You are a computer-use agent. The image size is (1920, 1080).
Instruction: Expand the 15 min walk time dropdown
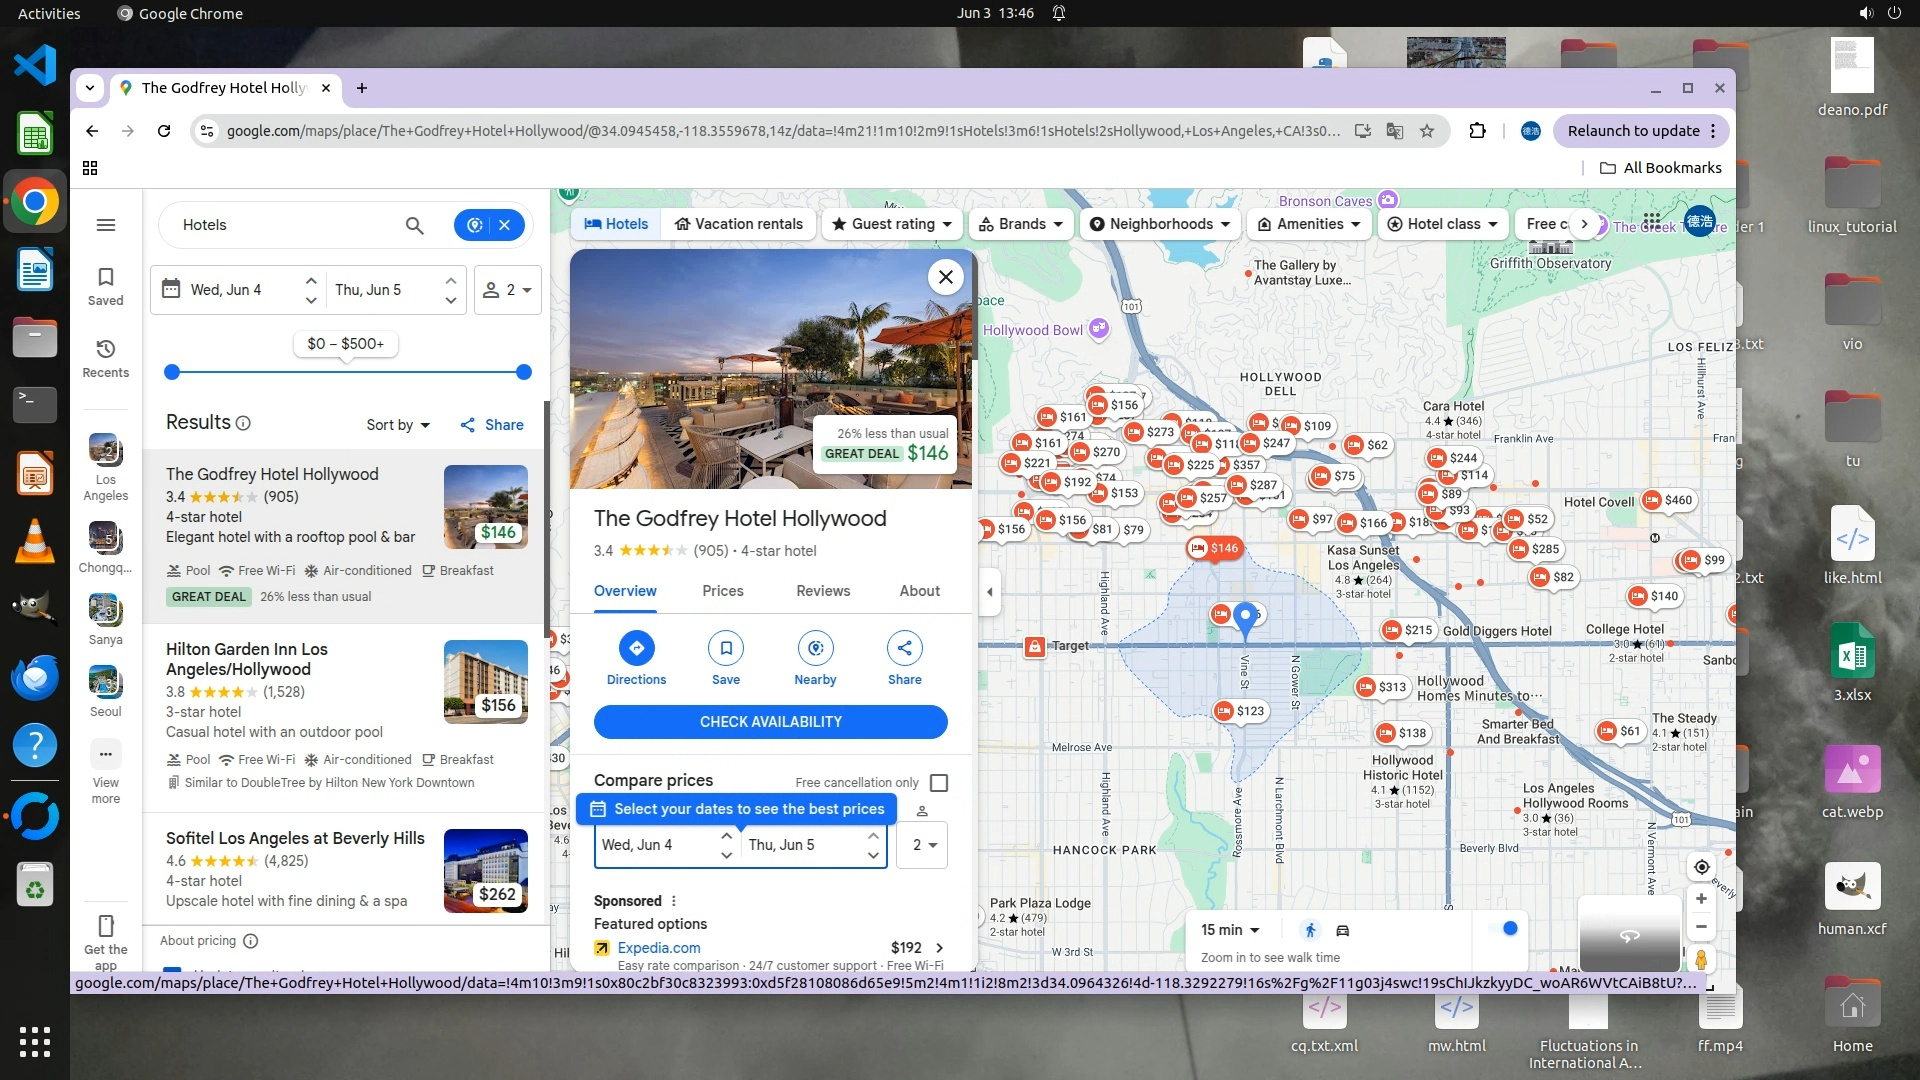(1230, 930)
